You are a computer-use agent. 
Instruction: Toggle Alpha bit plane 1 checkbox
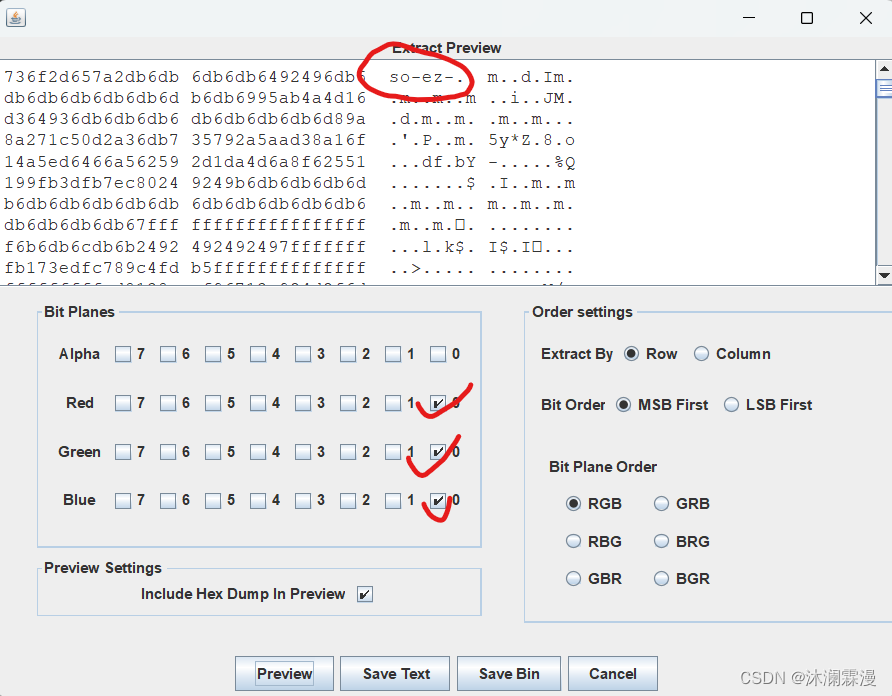pos(393,355)
